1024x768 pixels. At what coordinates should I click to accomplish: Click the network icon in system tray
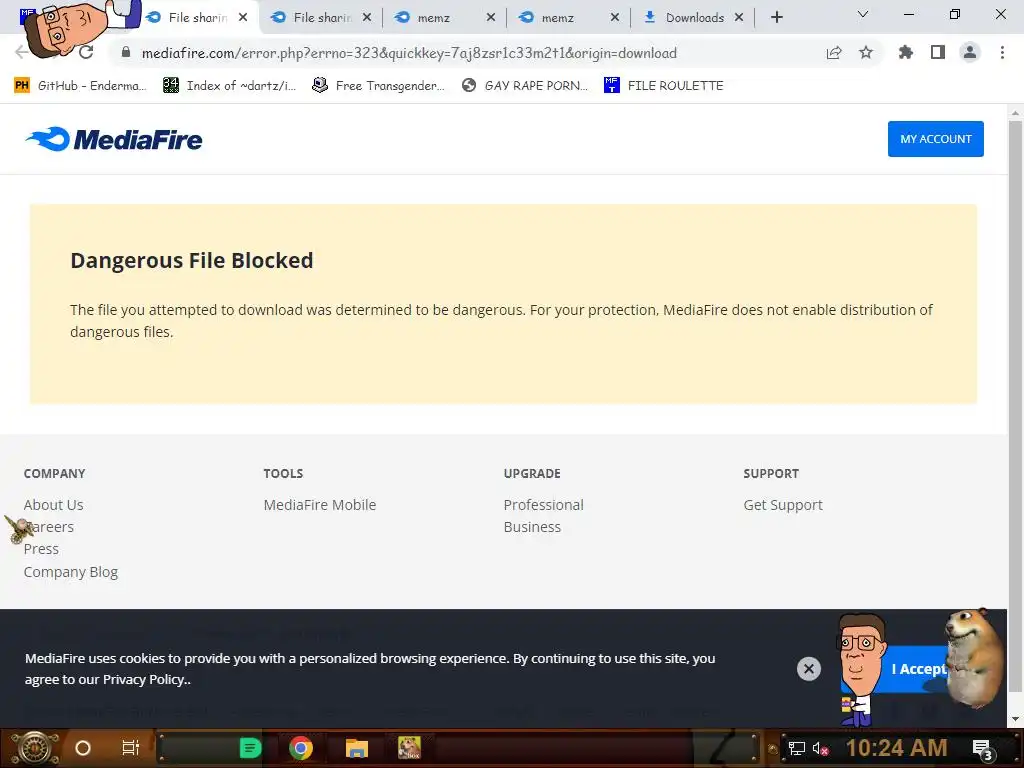point(797,748)
